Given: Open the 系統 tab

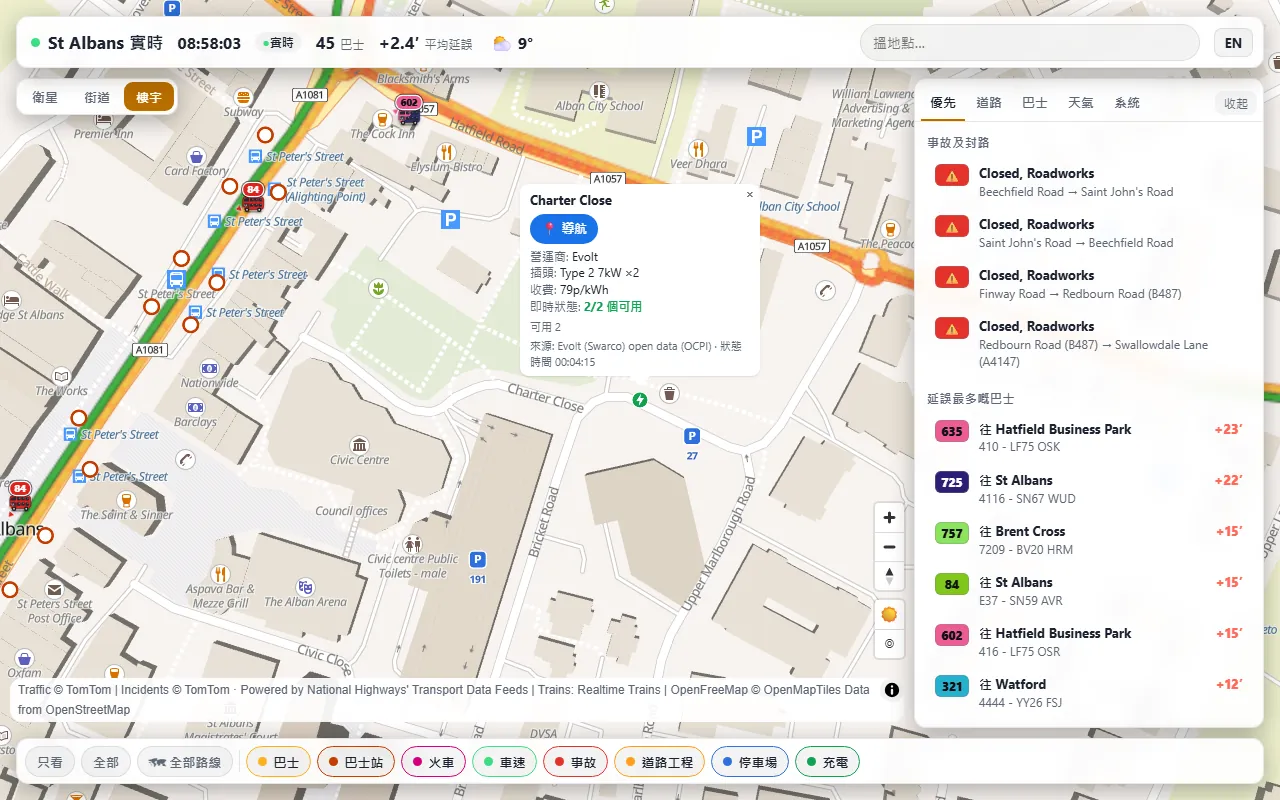Looking at the screenshot, I should (1127, 103).
